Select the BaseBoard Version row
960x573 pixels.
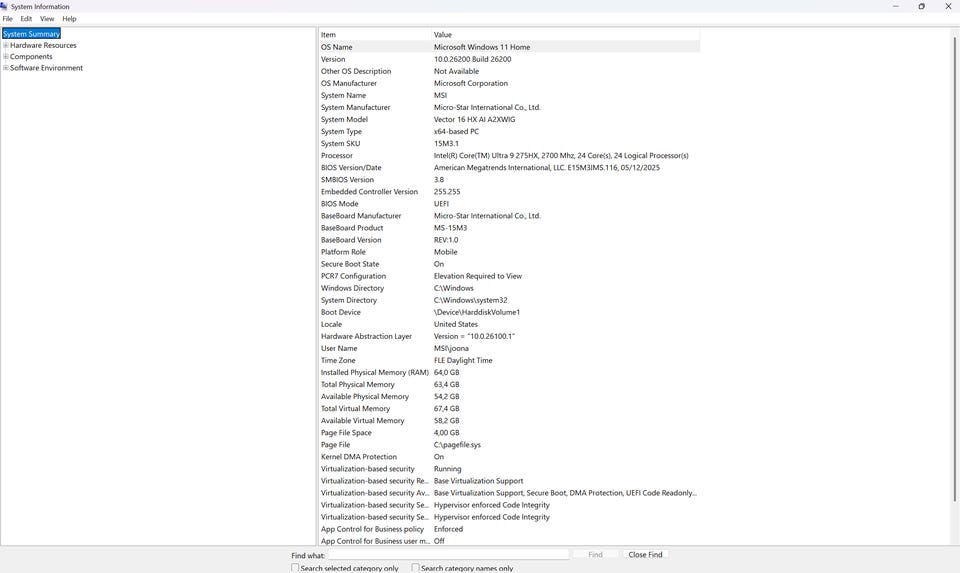[509, 240]
